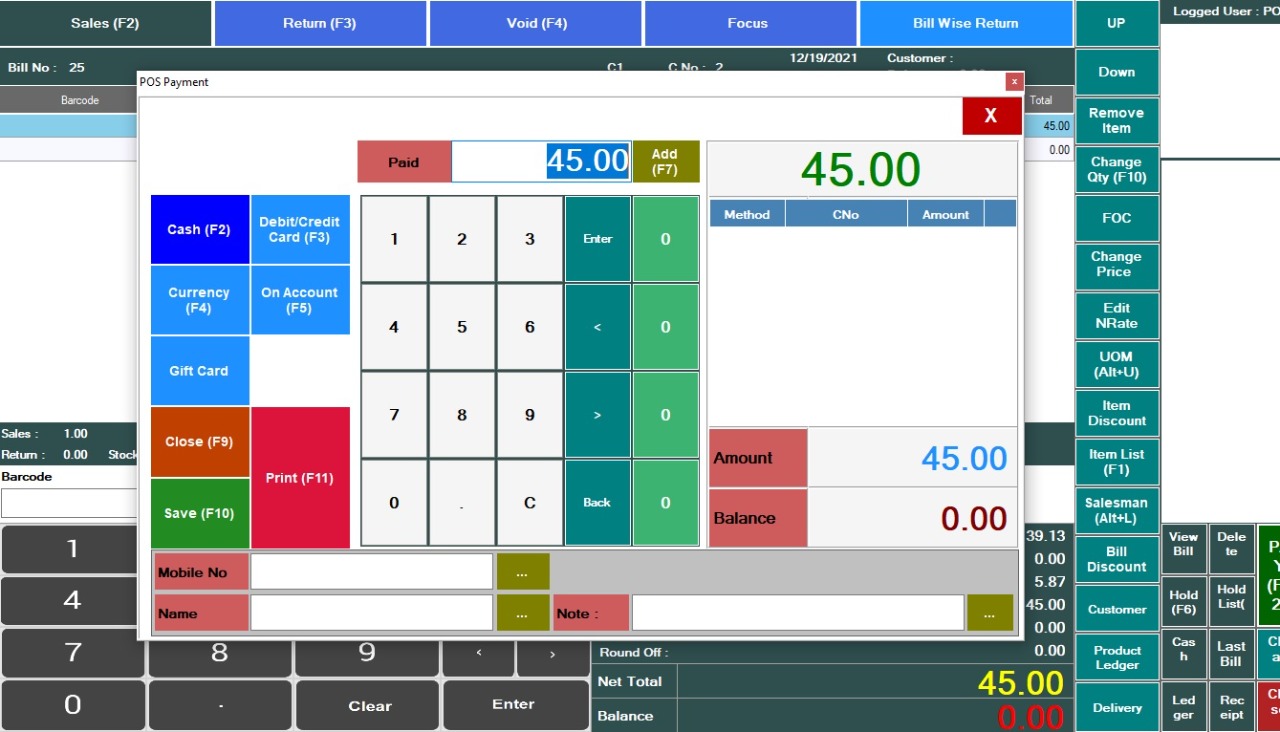
Task: Open Note ellipsis button
Action: click(989, 613)
